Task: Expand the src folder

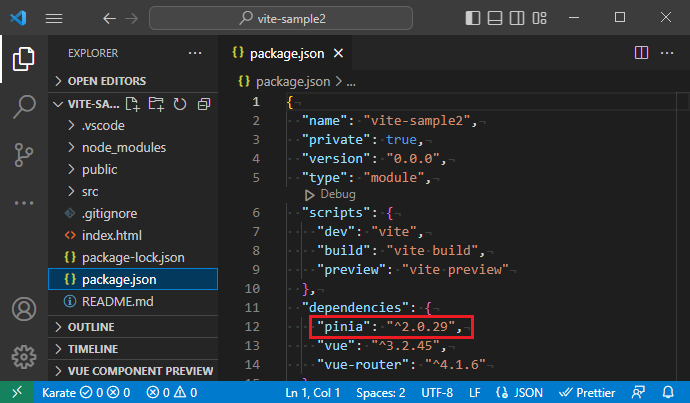Action: 133,191
